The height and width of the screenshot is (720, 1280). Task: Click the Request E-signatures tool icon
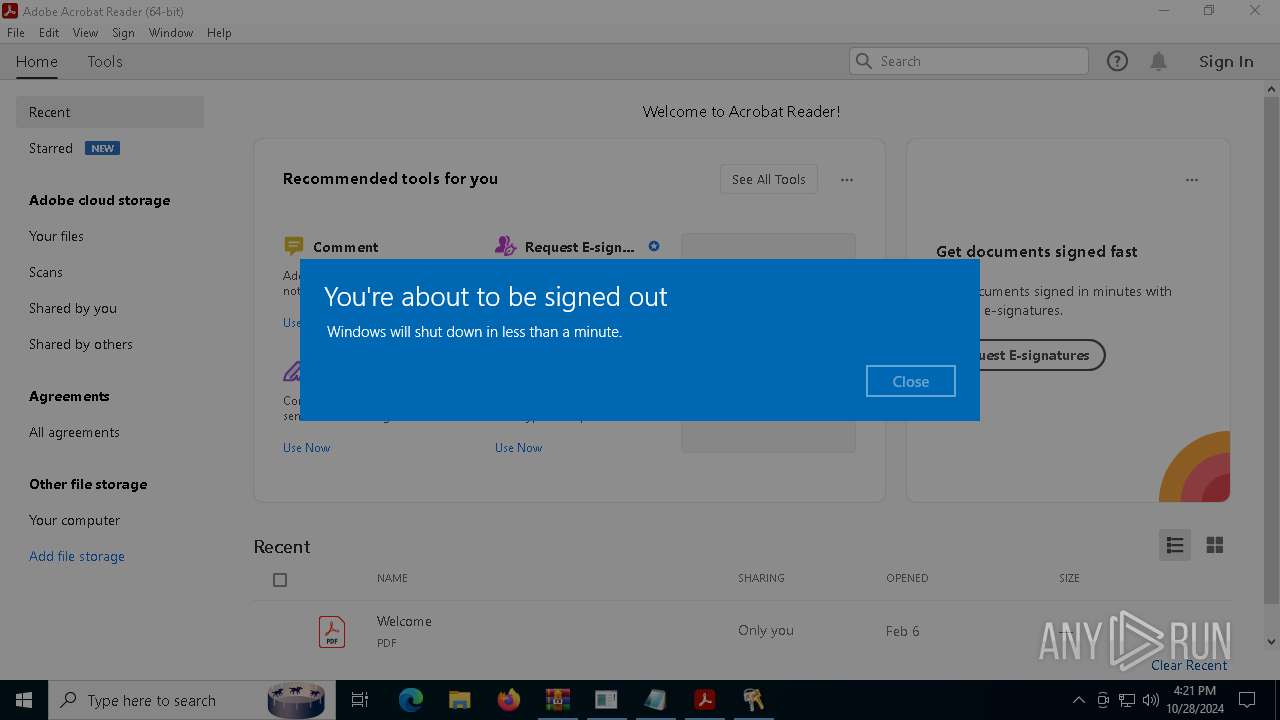click(505, 246)
